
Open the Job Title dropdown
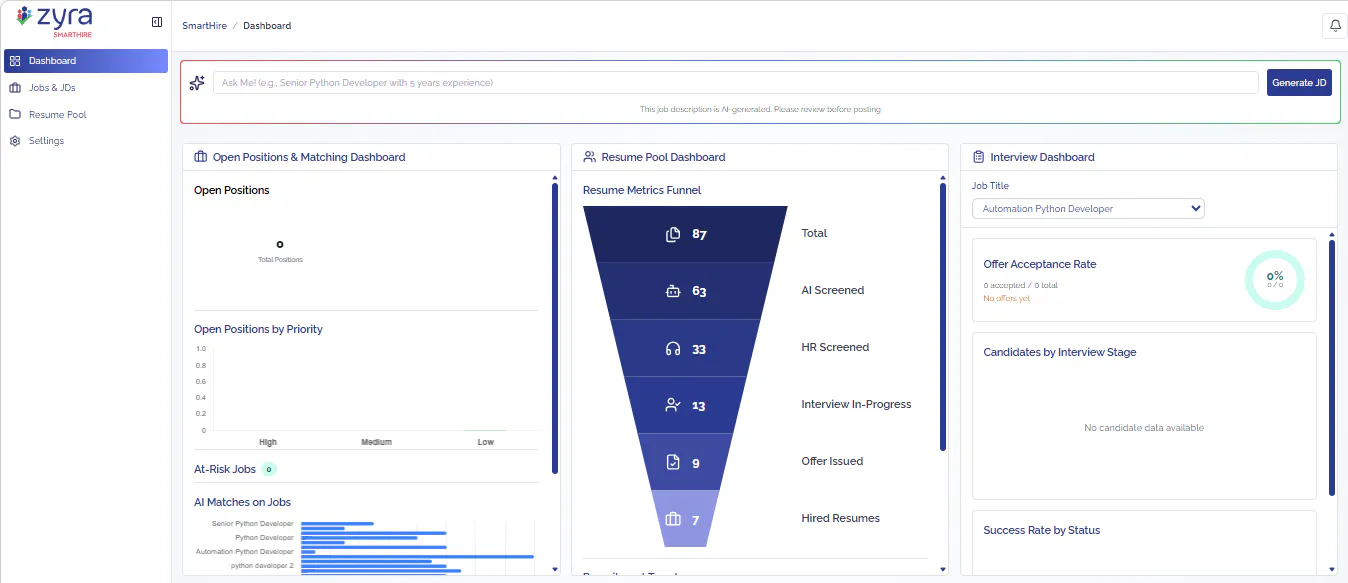(x=1088, y=209)
